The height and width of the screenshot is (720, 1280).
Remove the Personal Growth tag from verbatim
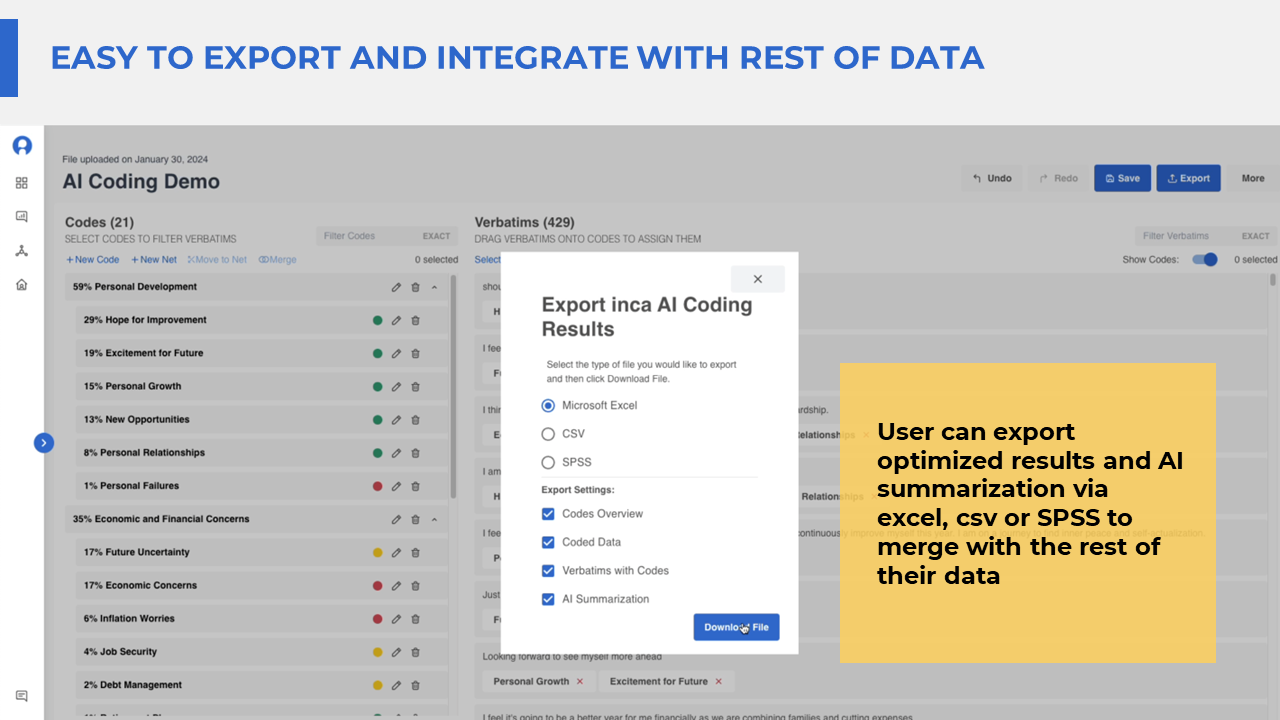click(580, 682)
